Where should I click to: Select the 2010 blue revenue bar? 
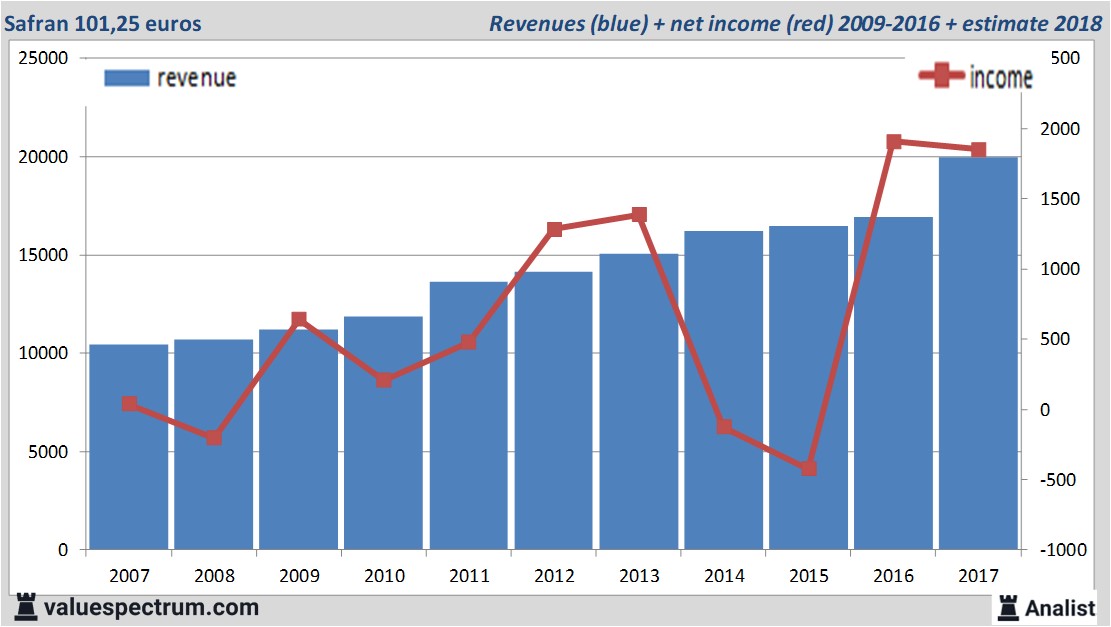click(383, 433)
